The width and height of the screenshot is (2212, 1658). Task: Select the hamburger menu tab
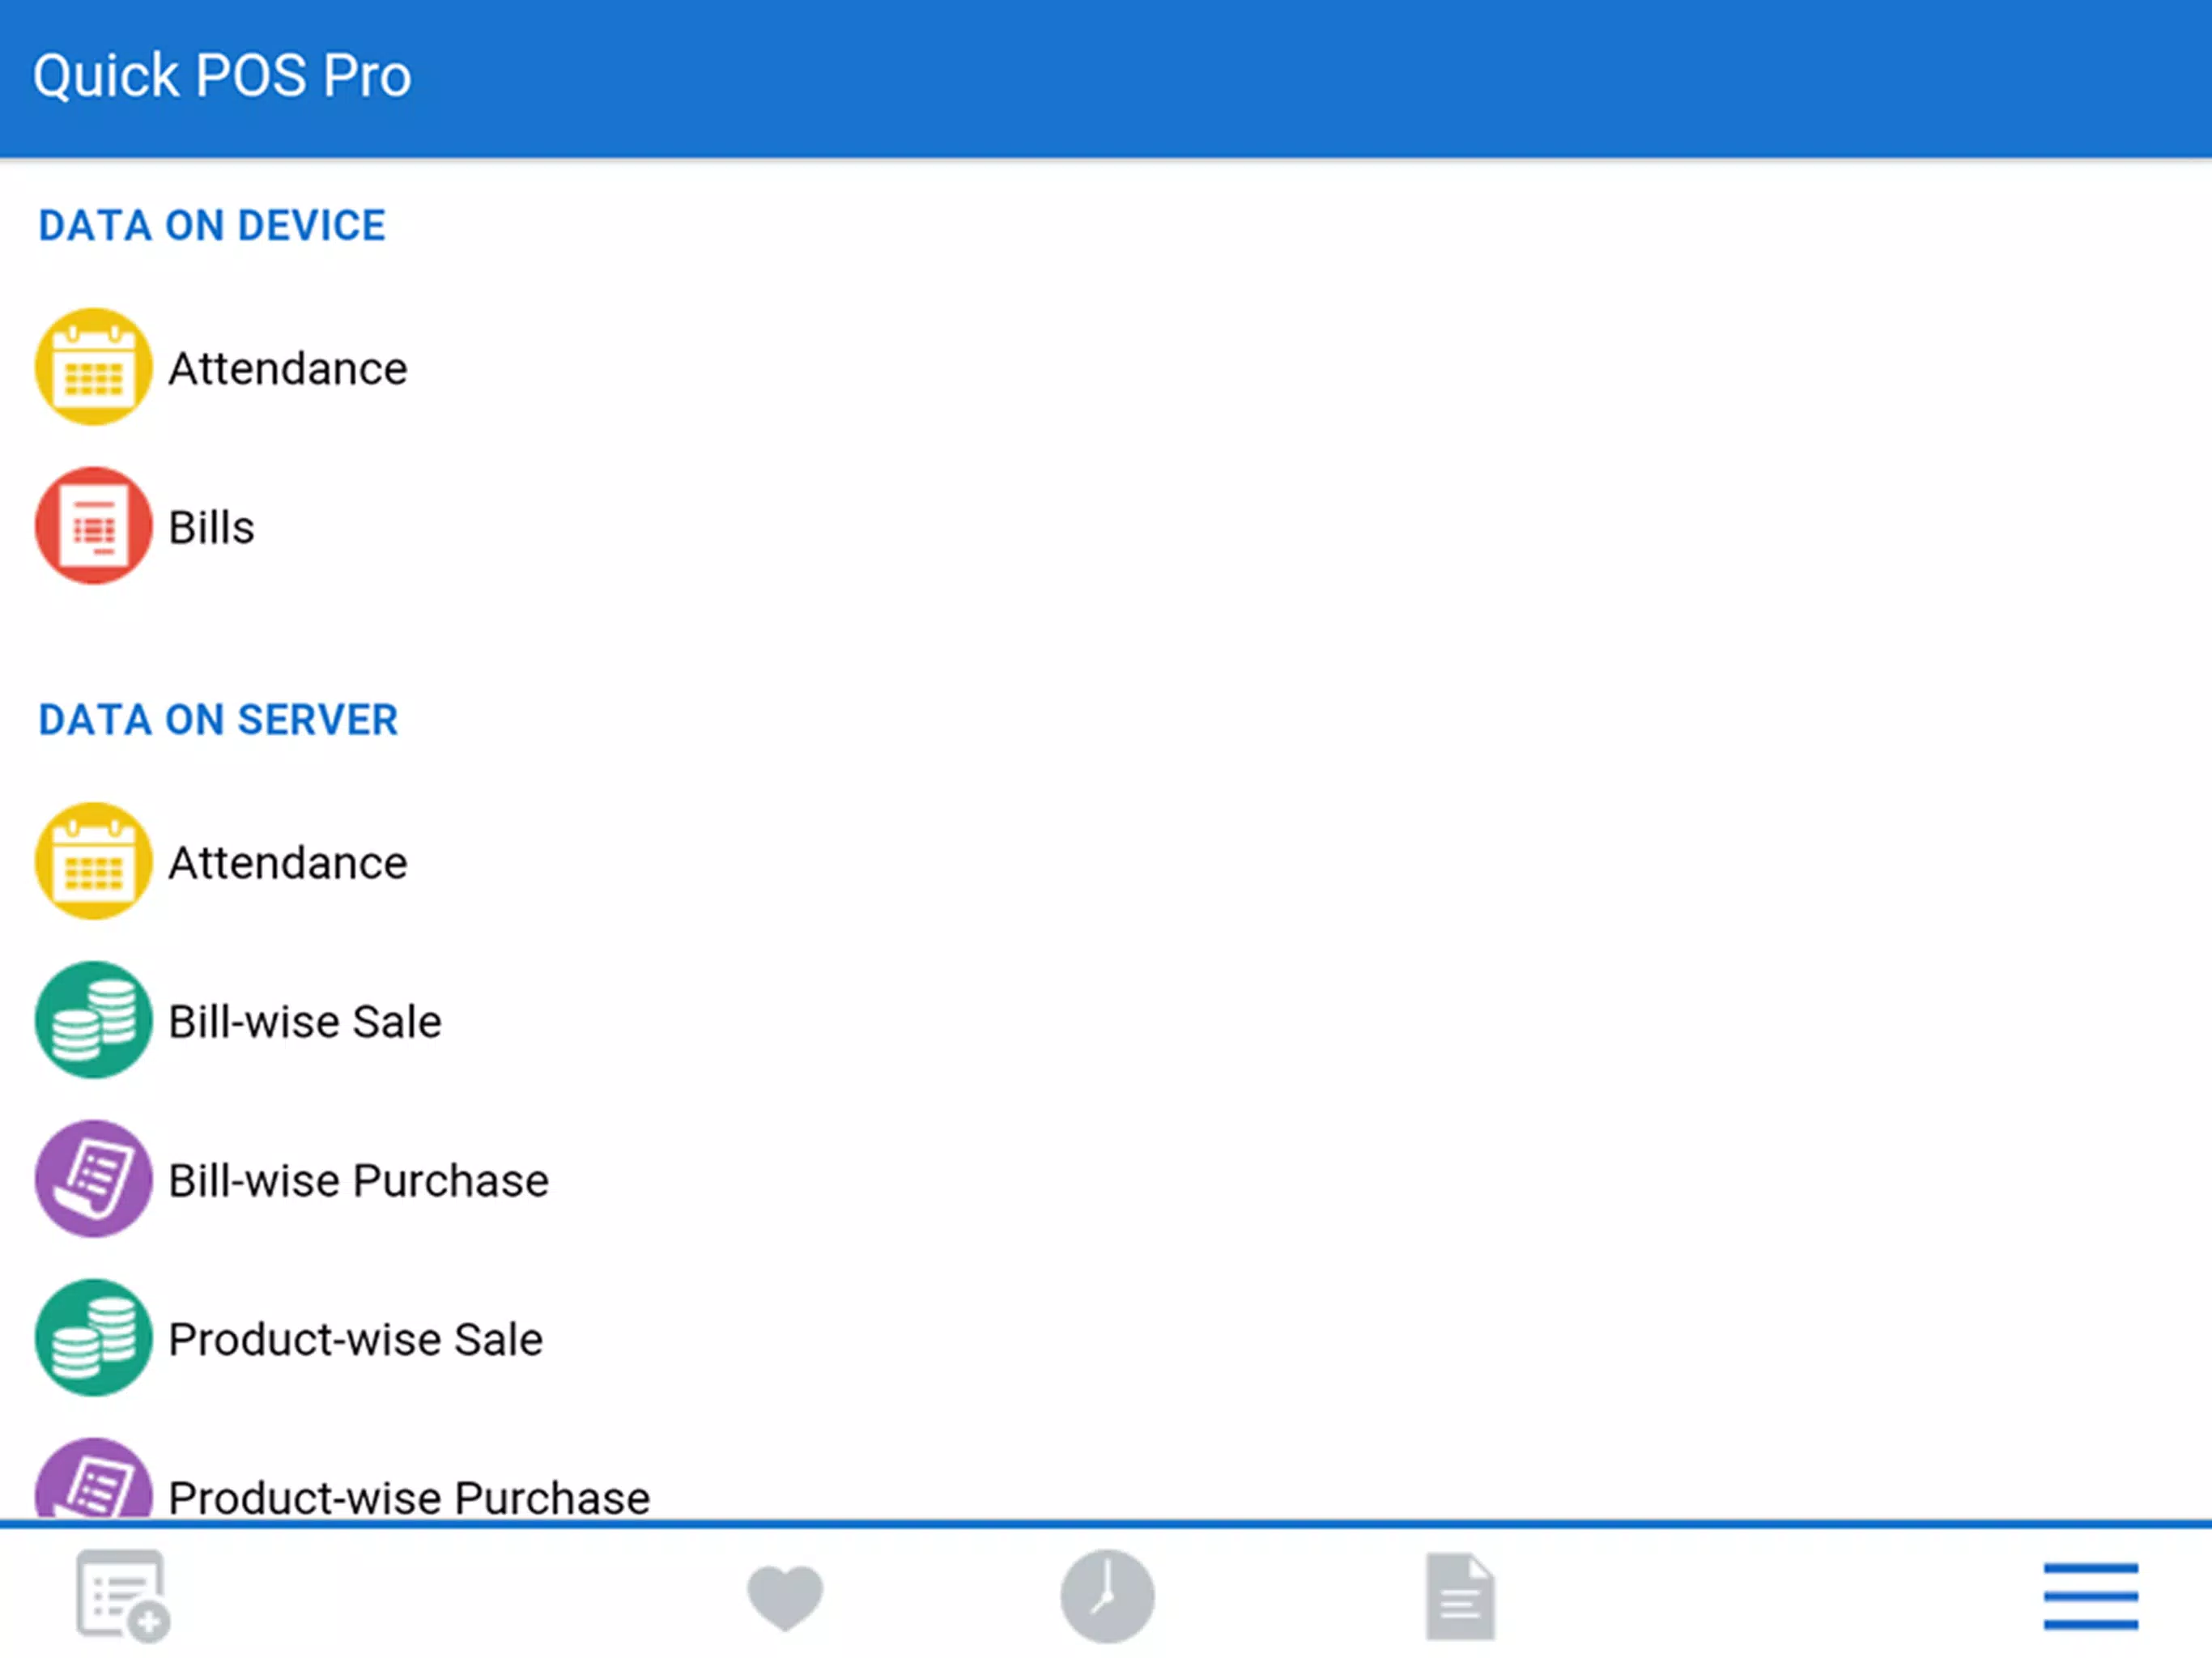click(2090, 1597)
